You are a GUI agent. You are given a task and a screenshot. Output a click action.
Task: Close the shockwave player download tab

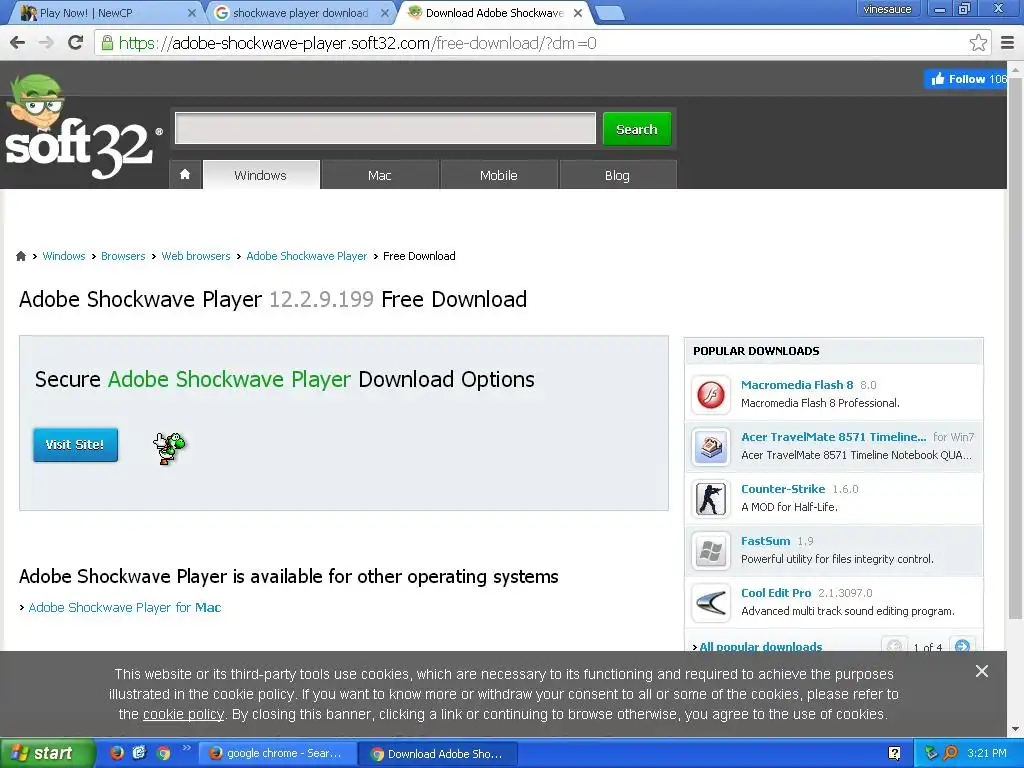[386, 12]
